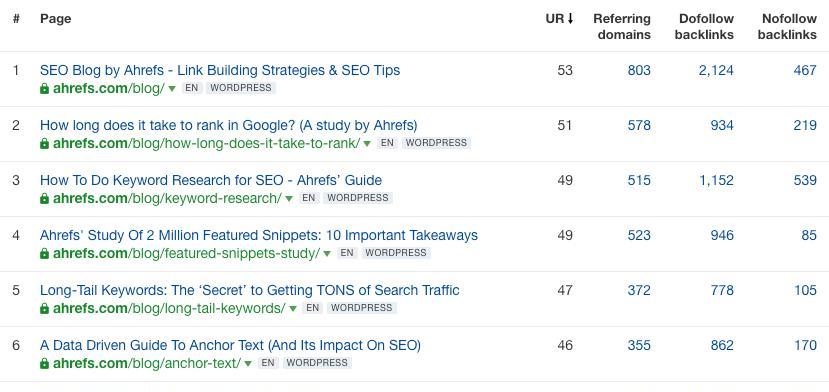Click the 1,152 dofollow backlinks value
Viewport: 829px width, 392px height.
[x=716, y=180]
